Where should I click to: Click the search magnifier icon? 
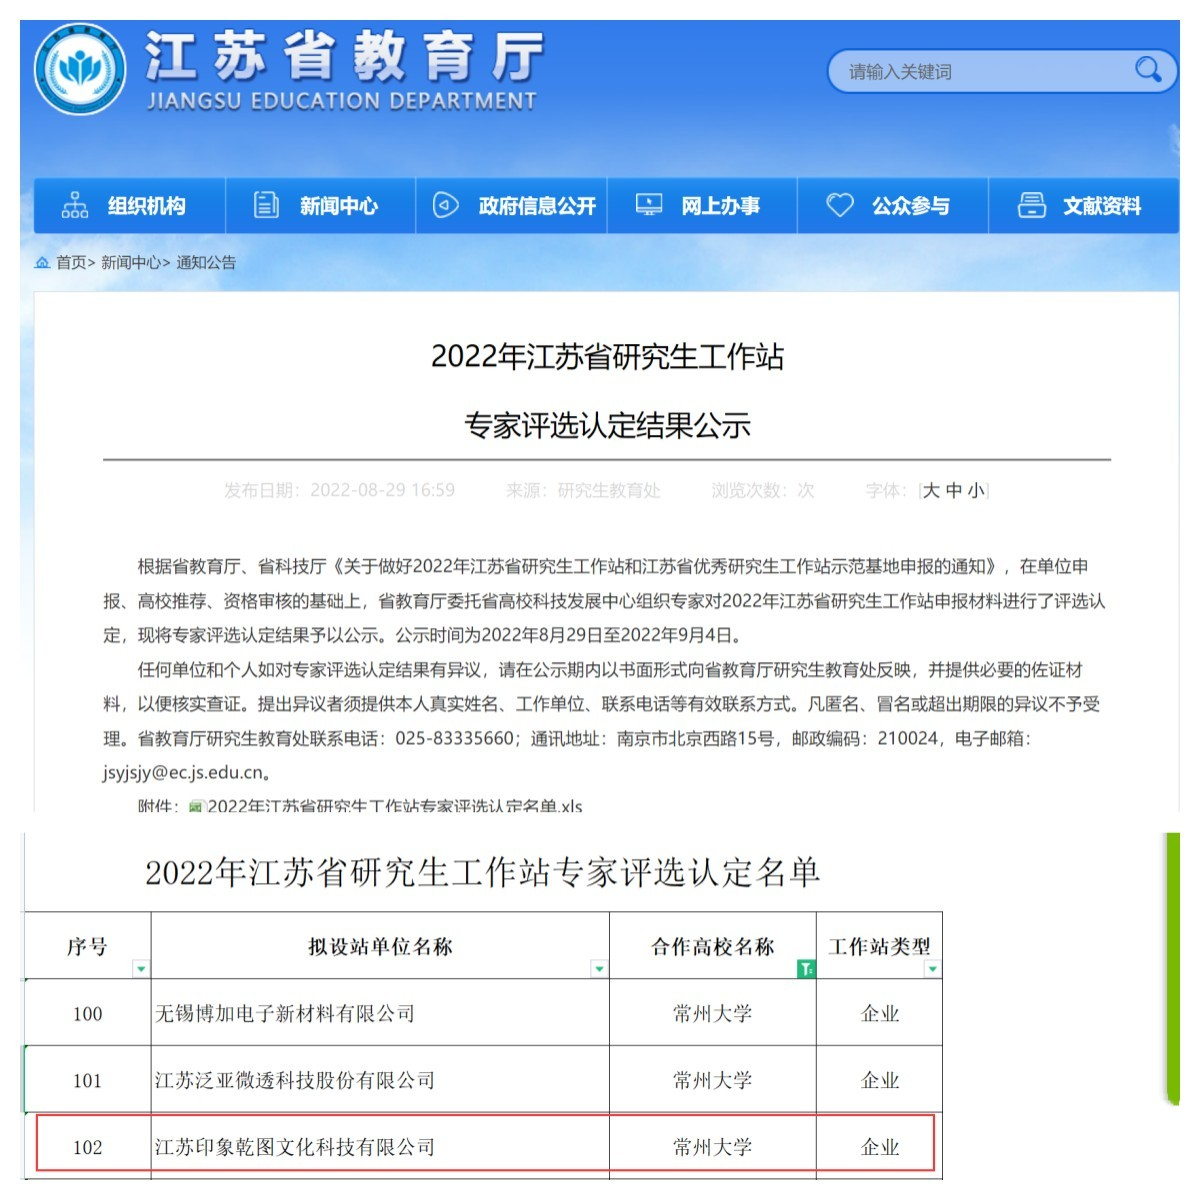(x=1147, y=69)
